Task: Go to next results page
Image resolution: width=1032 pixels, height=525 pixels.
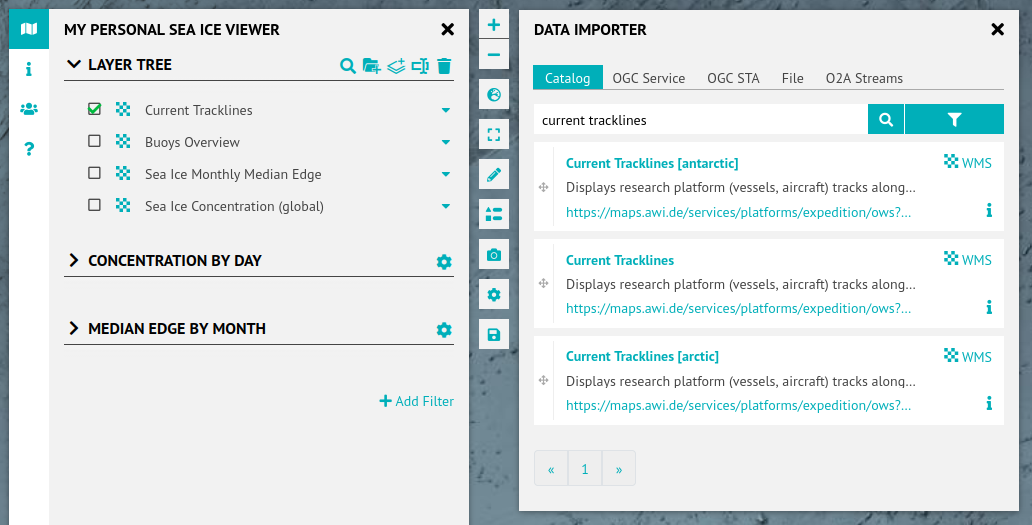Action: 619,468
